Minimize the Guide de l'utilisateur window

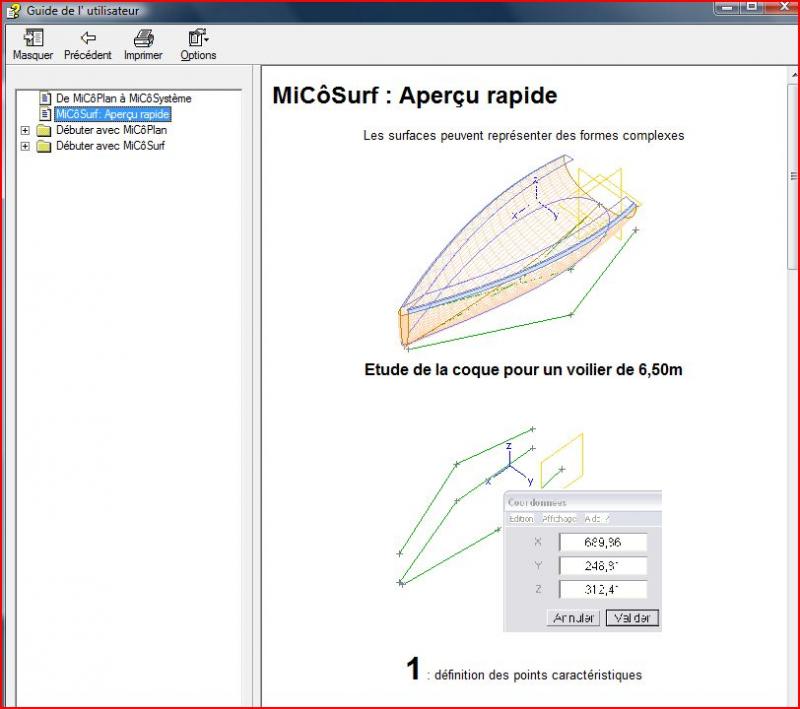point(727,7)
